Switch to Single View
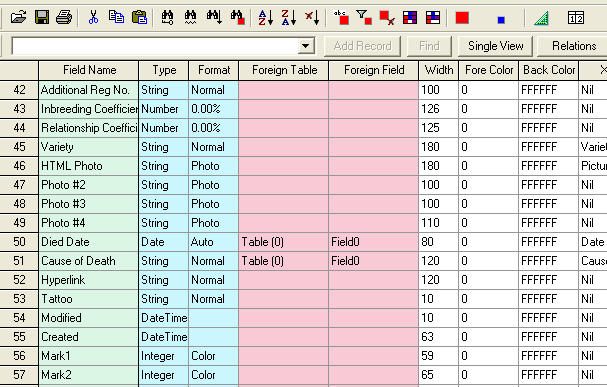The image size is (607, 387). click(x=496, y=46)
